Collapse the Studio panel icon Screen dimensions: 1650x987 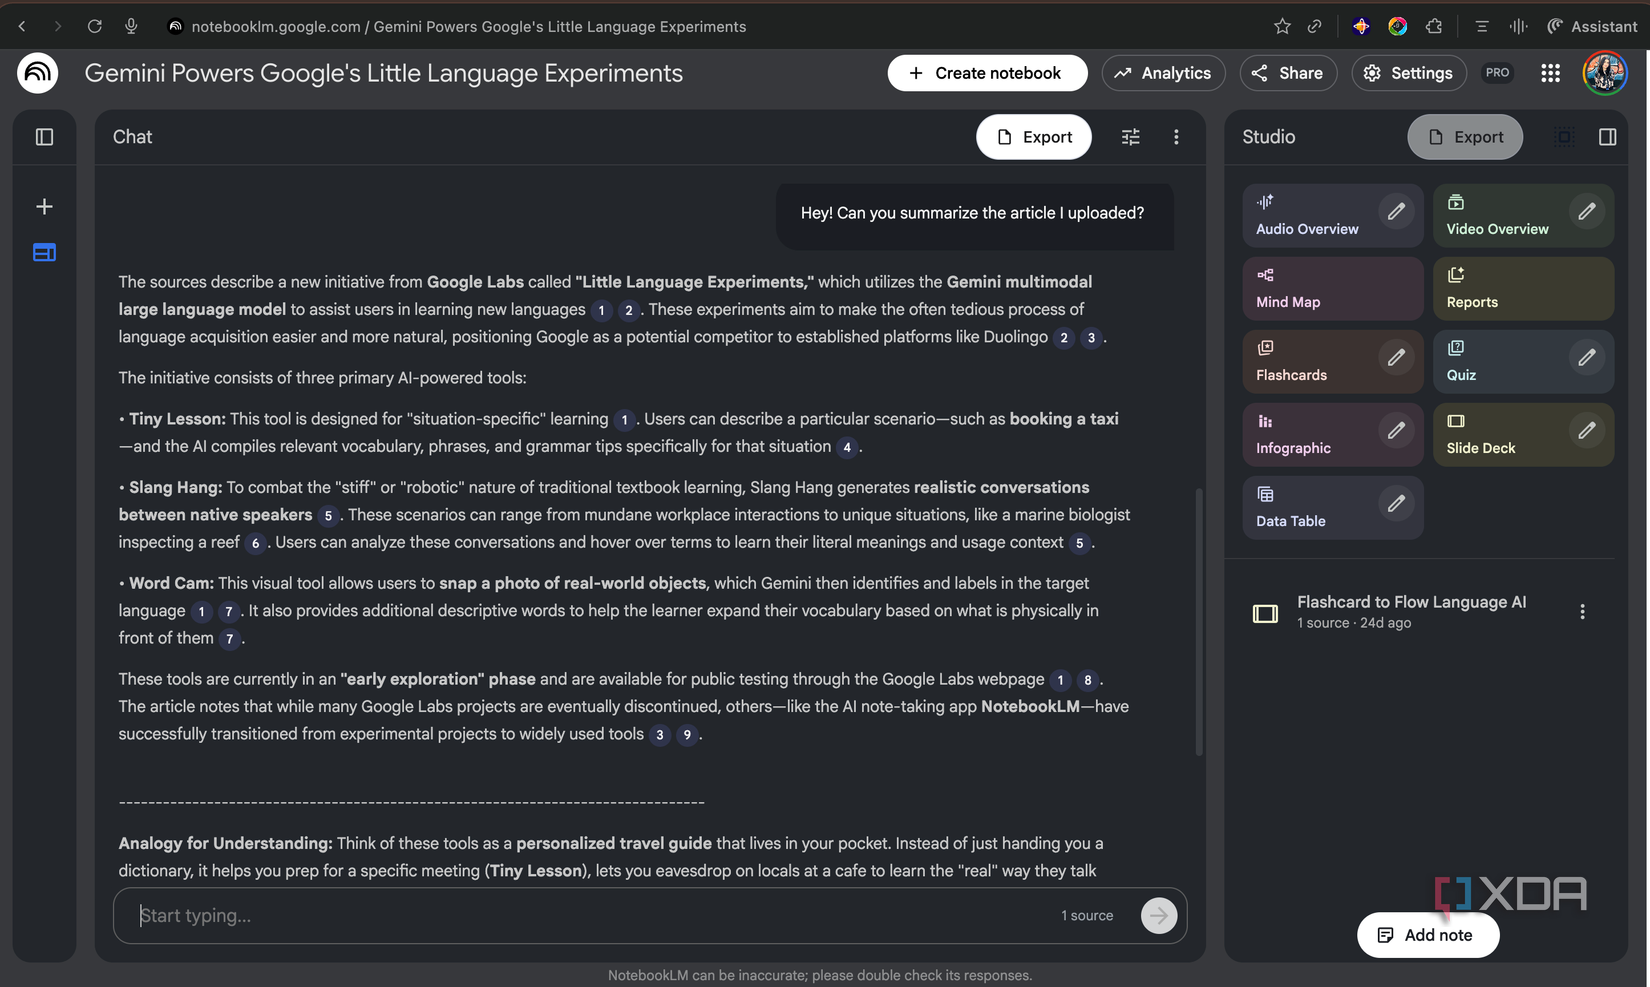click(1607, 137)
